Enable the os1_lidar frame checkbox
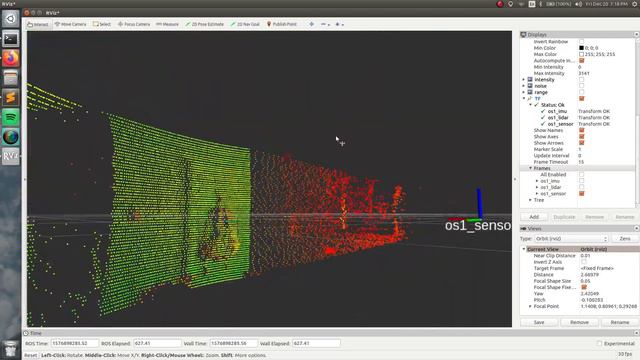This screenshot has width=640, height=360. click(581, 187)
